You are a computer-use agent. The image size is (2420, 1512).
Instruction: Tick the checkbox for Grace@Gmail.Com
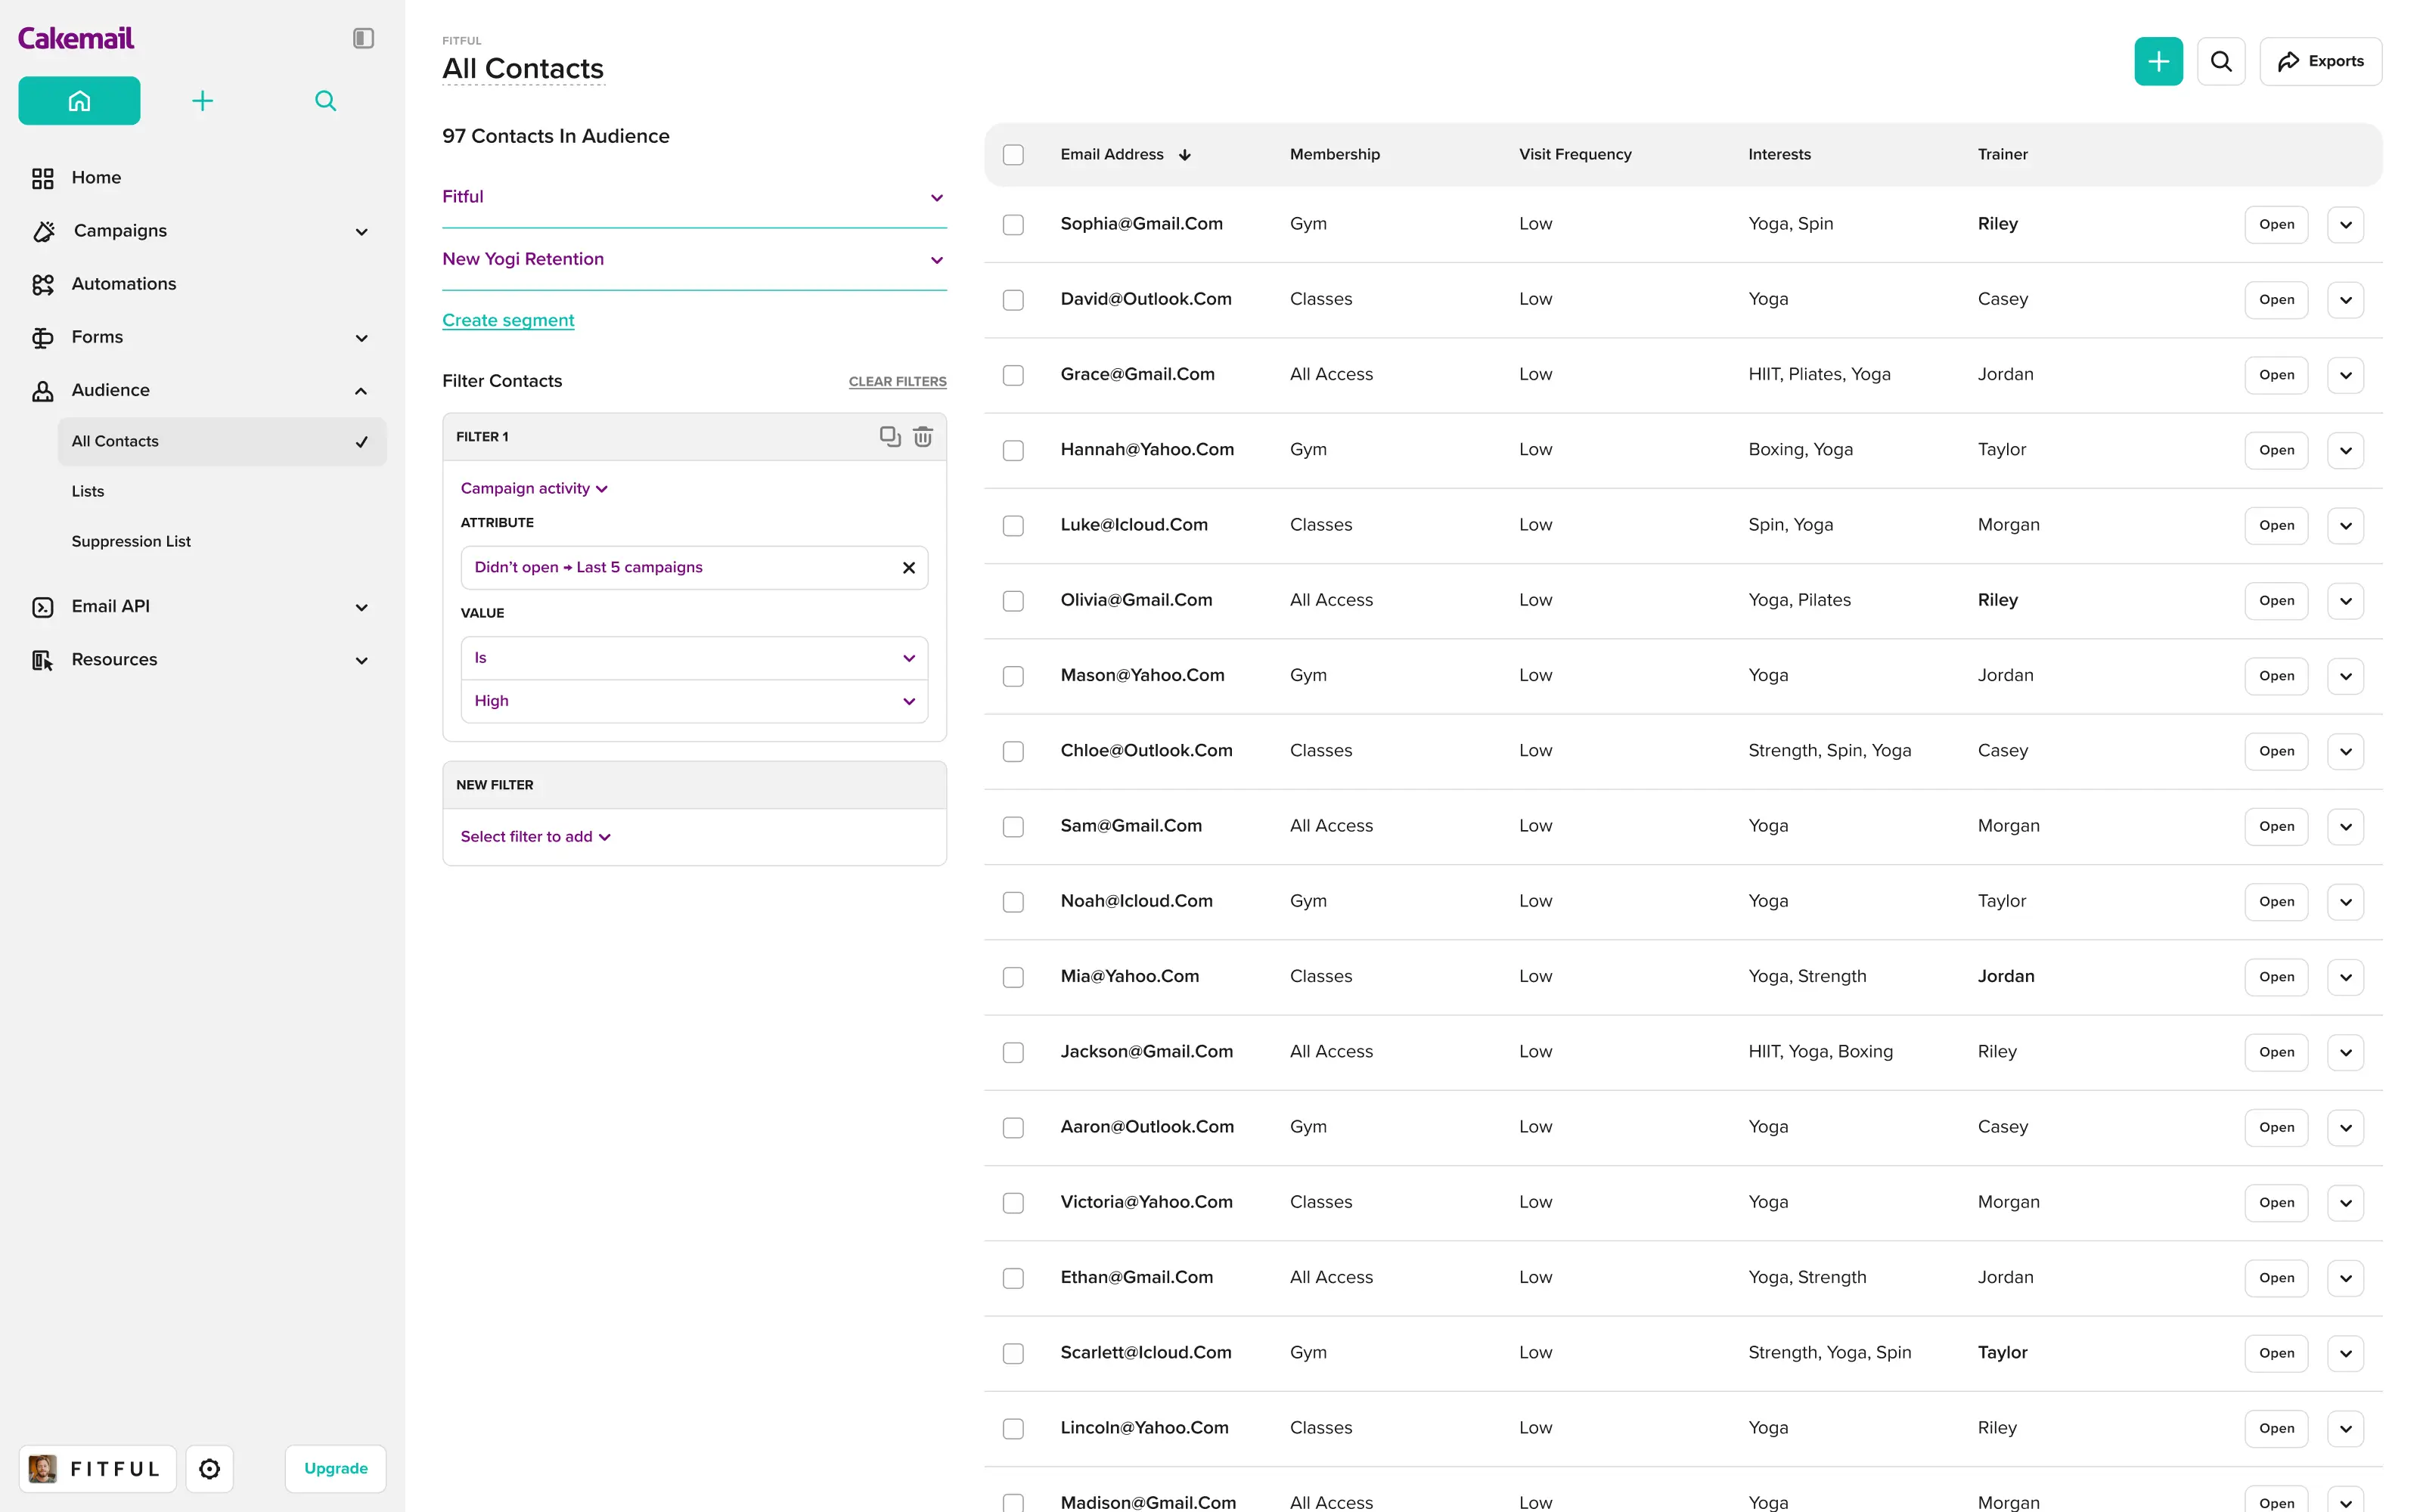tap(1013, 375)
